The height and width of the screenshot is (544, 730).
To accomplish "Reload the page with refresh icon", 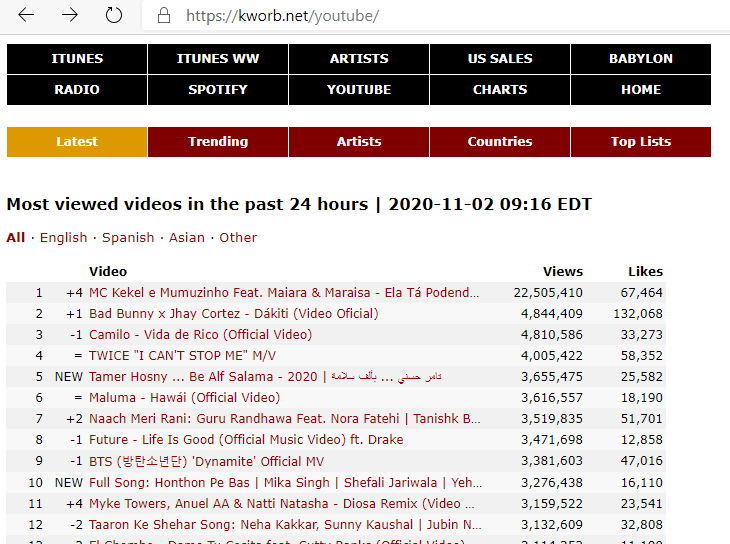I will point(114,15).
